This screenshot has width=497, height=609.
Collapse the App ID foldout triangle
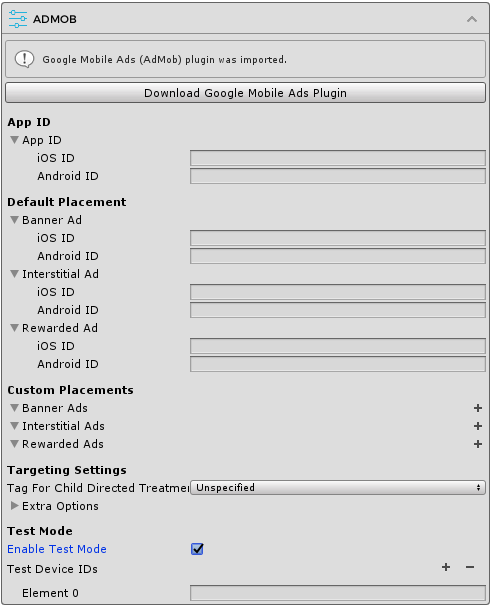pyautogui.click(x=14, y=140)
